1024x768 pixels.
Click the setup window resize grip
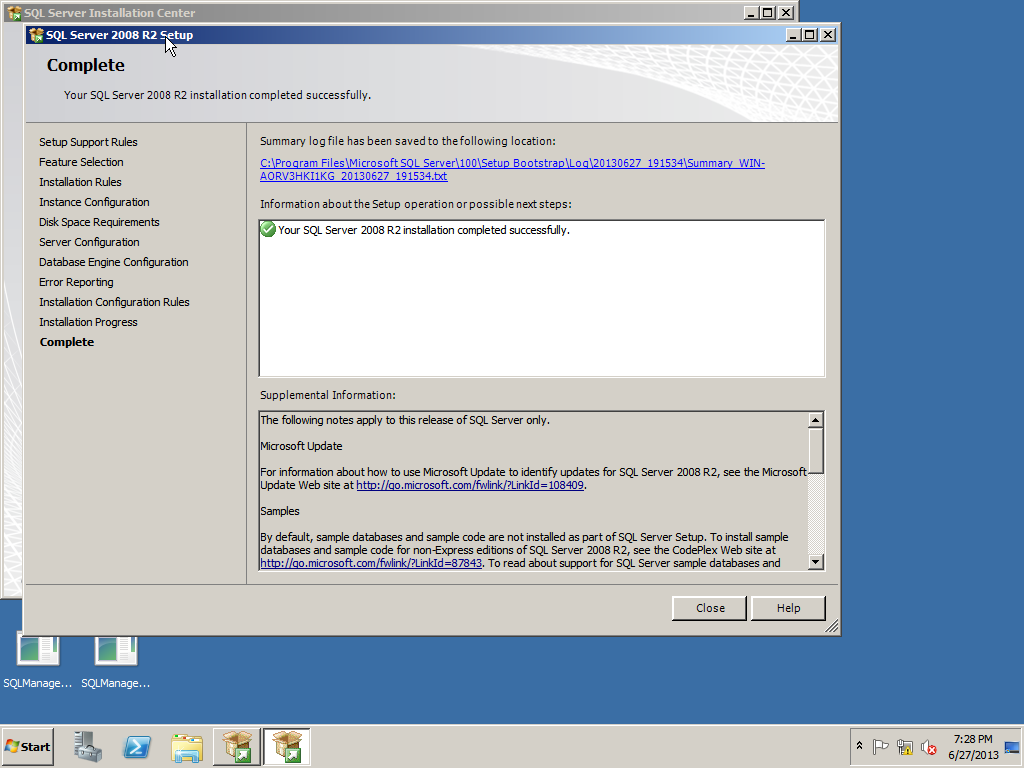click(x=831, y=627)
